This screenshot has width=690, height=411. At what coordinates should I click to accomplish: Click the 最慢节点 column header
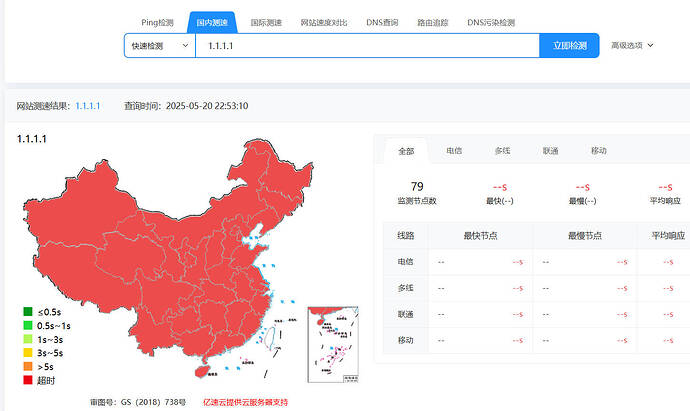click(584, 235)
